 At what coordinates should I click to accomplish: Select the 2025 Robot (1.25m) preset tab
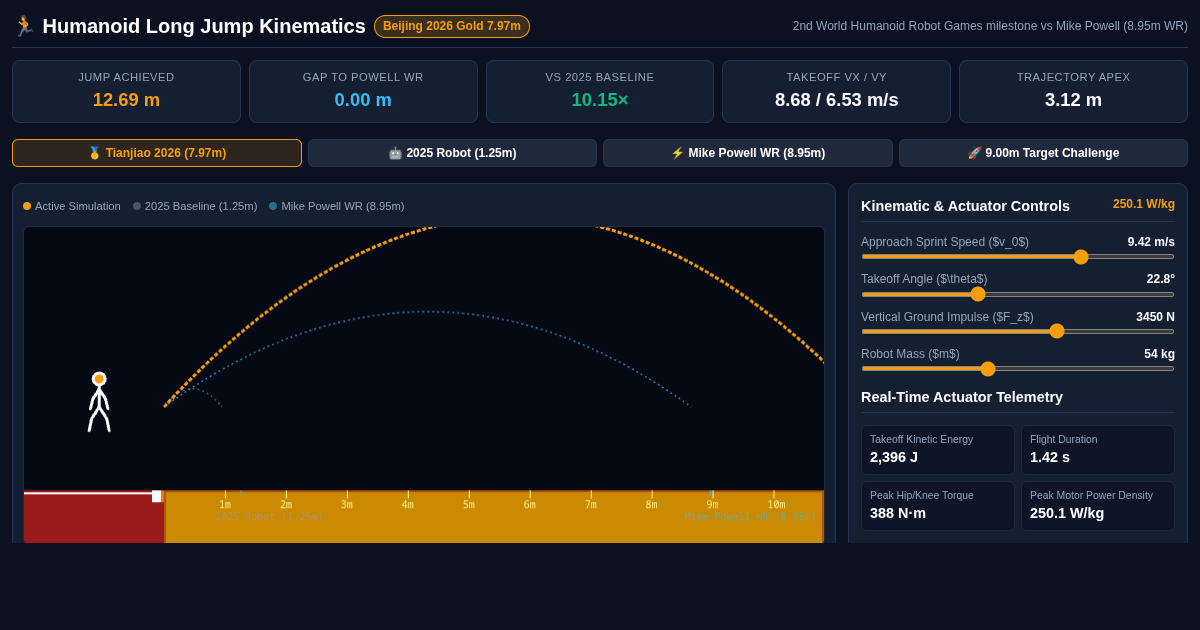pyautogui.click(x=452, y=153)
